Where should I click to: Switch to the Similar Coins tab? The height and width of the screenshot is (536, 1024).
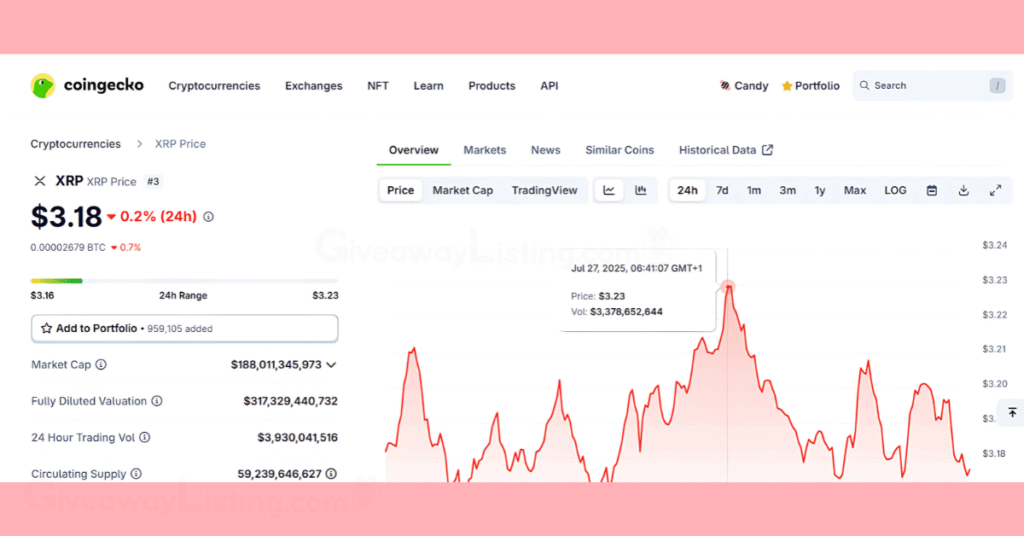pyautogui.click(x=619, y=150)
